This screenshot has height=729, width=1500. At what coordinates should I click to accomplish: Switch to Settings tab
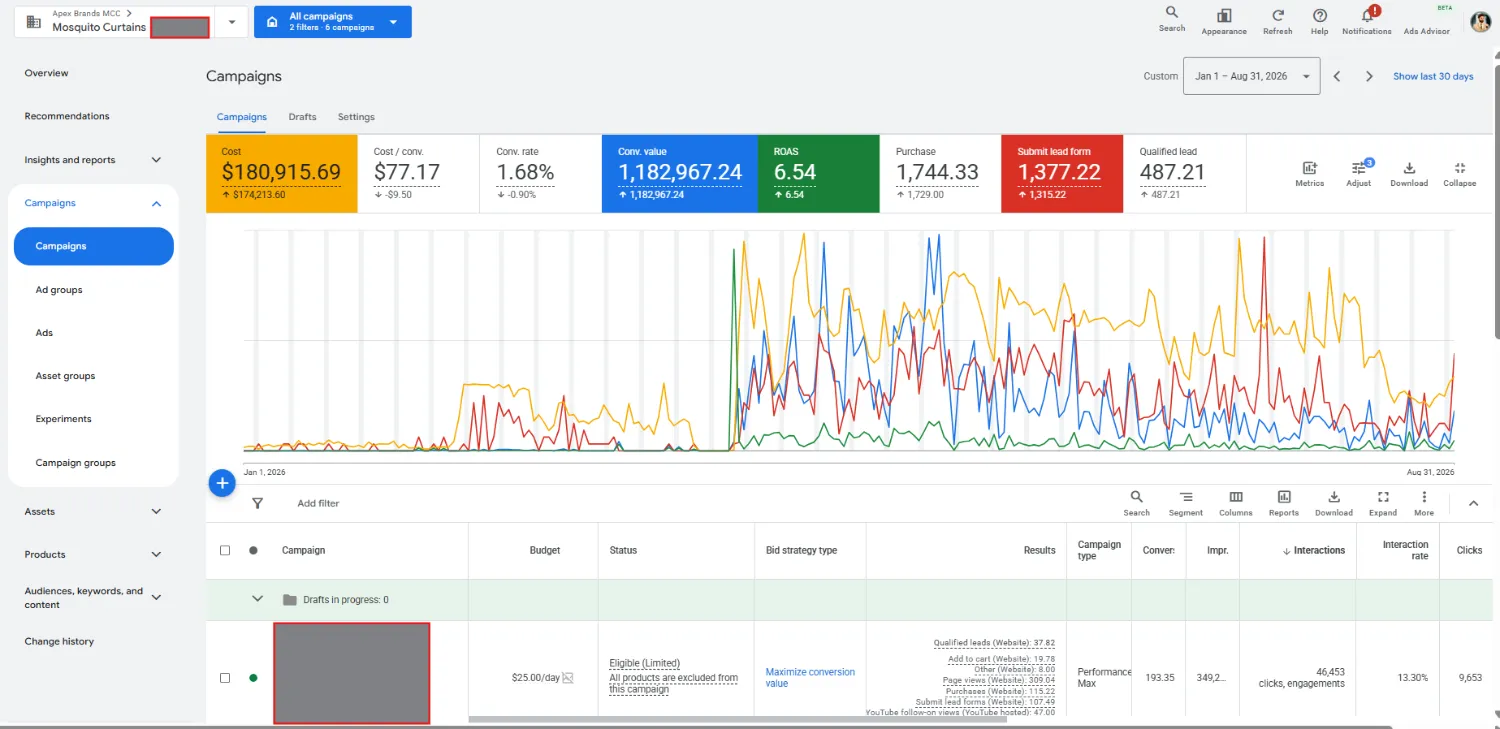click(356, 117)
